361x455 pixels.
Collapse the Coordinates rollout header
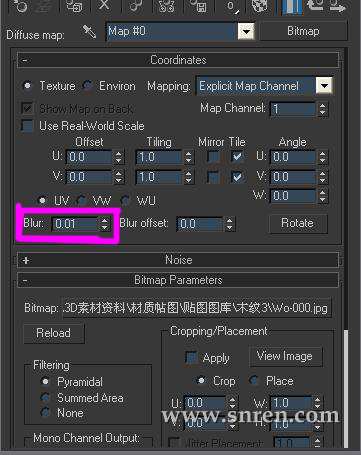(178, 60)
